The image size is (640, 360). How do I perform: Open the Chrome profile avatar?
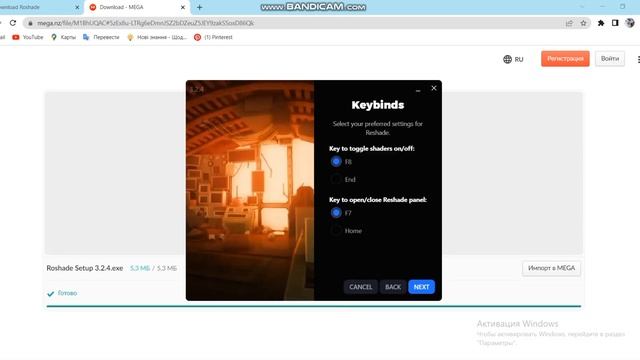630,23
